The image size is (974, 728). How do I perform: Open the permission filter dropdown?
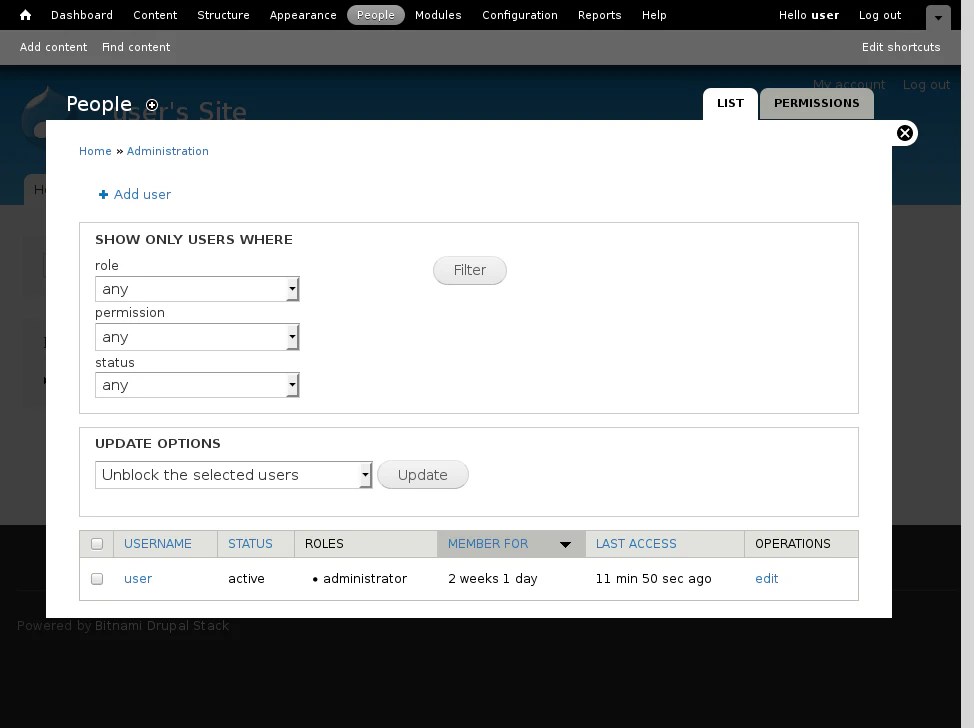pos(197,337)
